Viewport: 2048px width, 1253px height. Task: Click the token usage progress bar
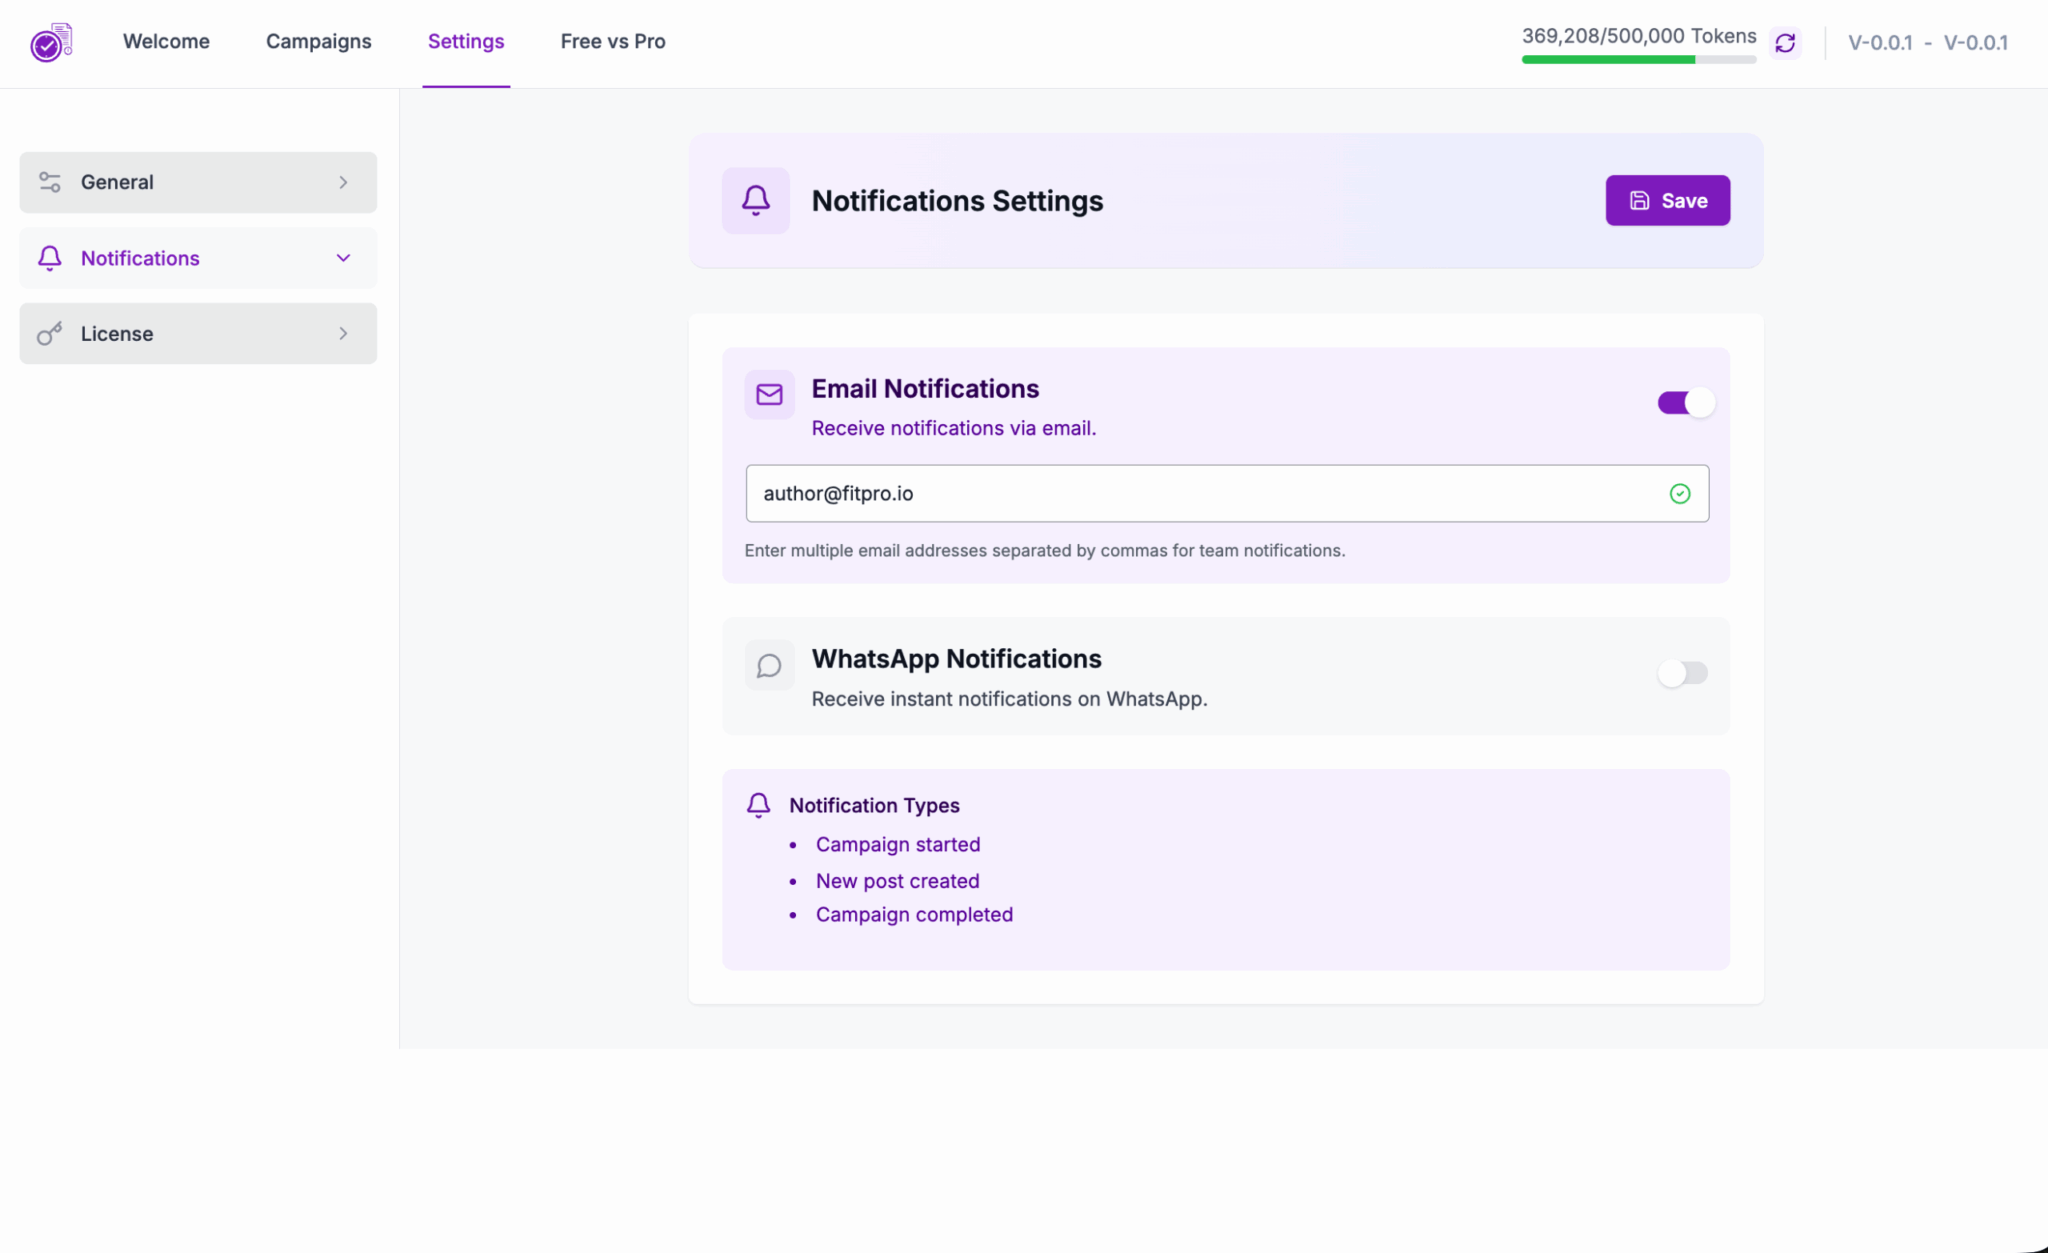(x=1639, y=60)
